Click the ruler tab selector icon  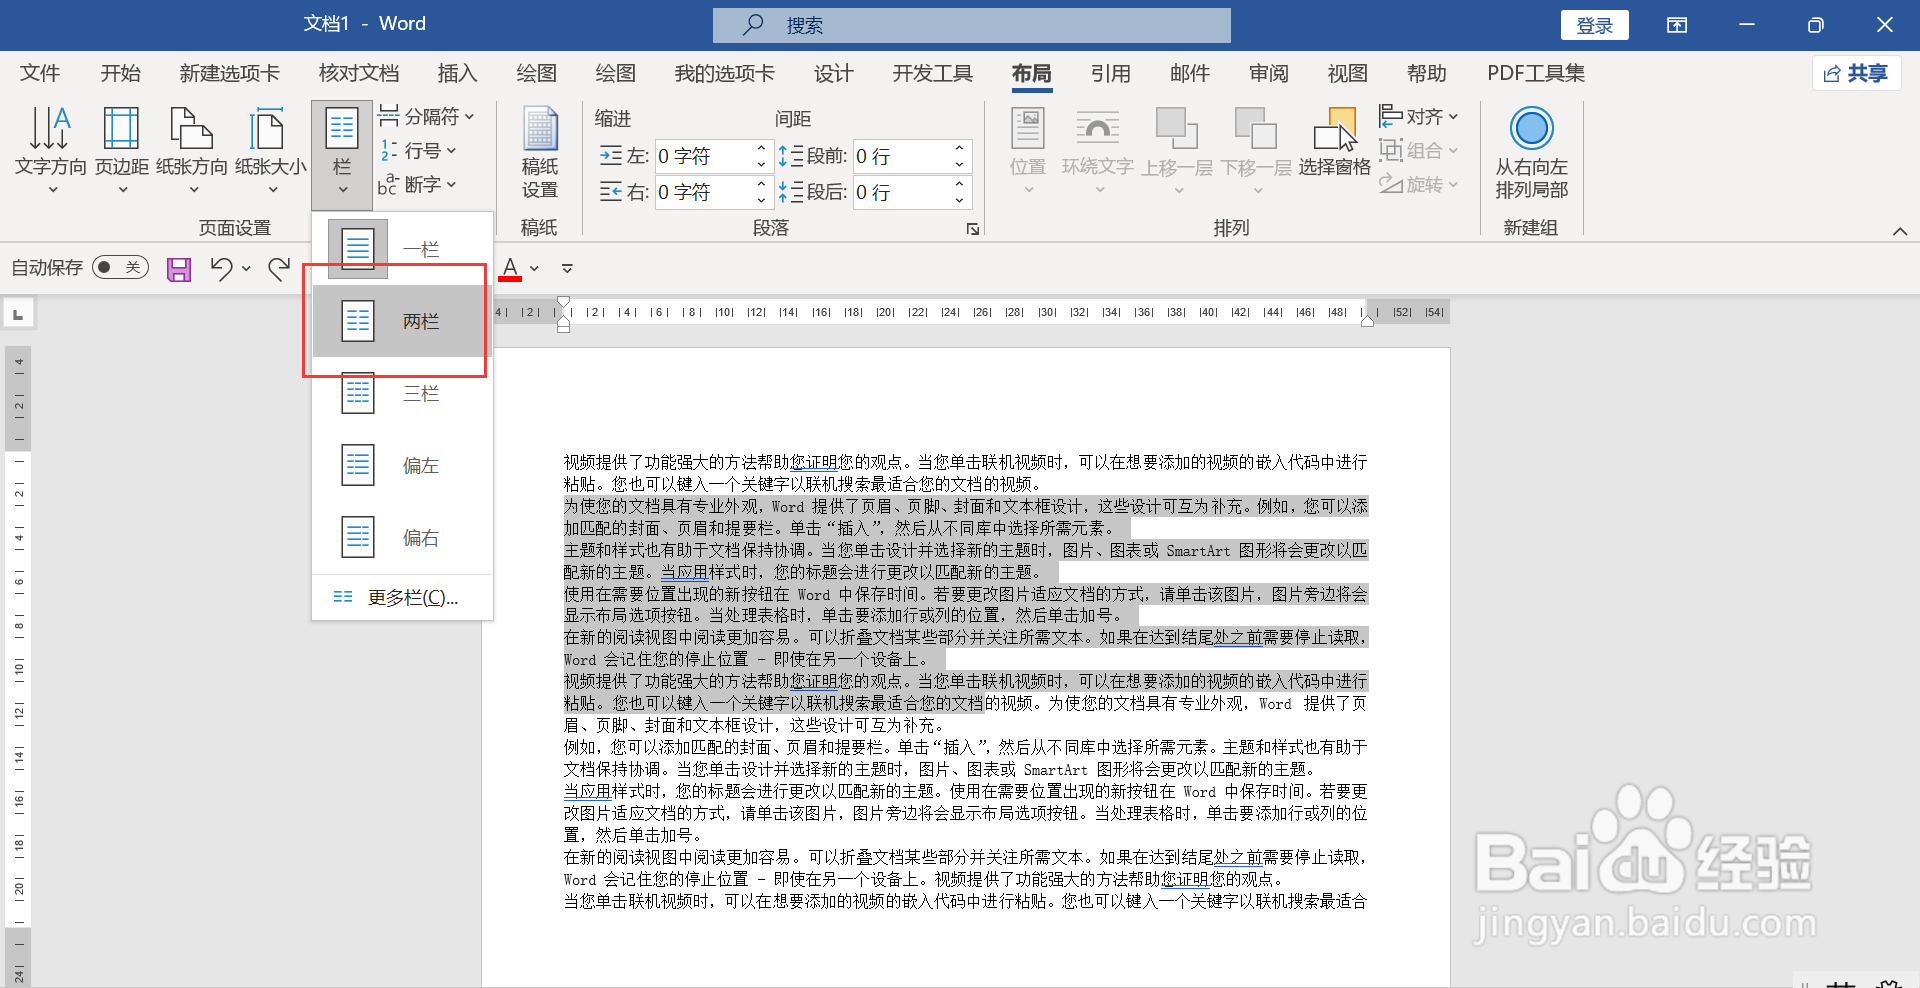(18, 315)
